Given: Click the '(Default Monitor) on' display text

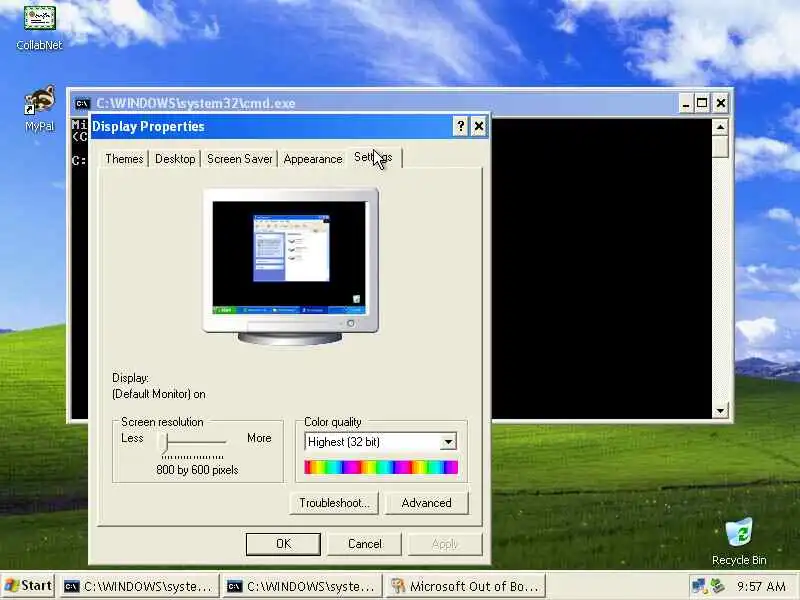Looking at the screenshot, I should coord(159,394).
